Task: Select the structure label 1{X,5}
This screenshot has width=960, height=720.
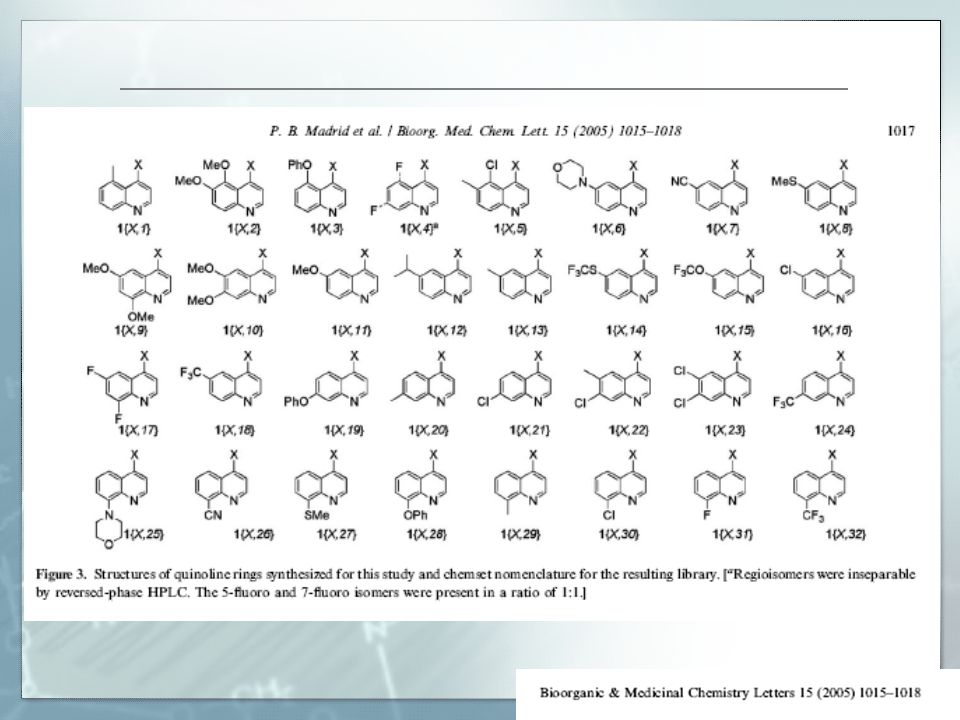Action: [510, 229]
